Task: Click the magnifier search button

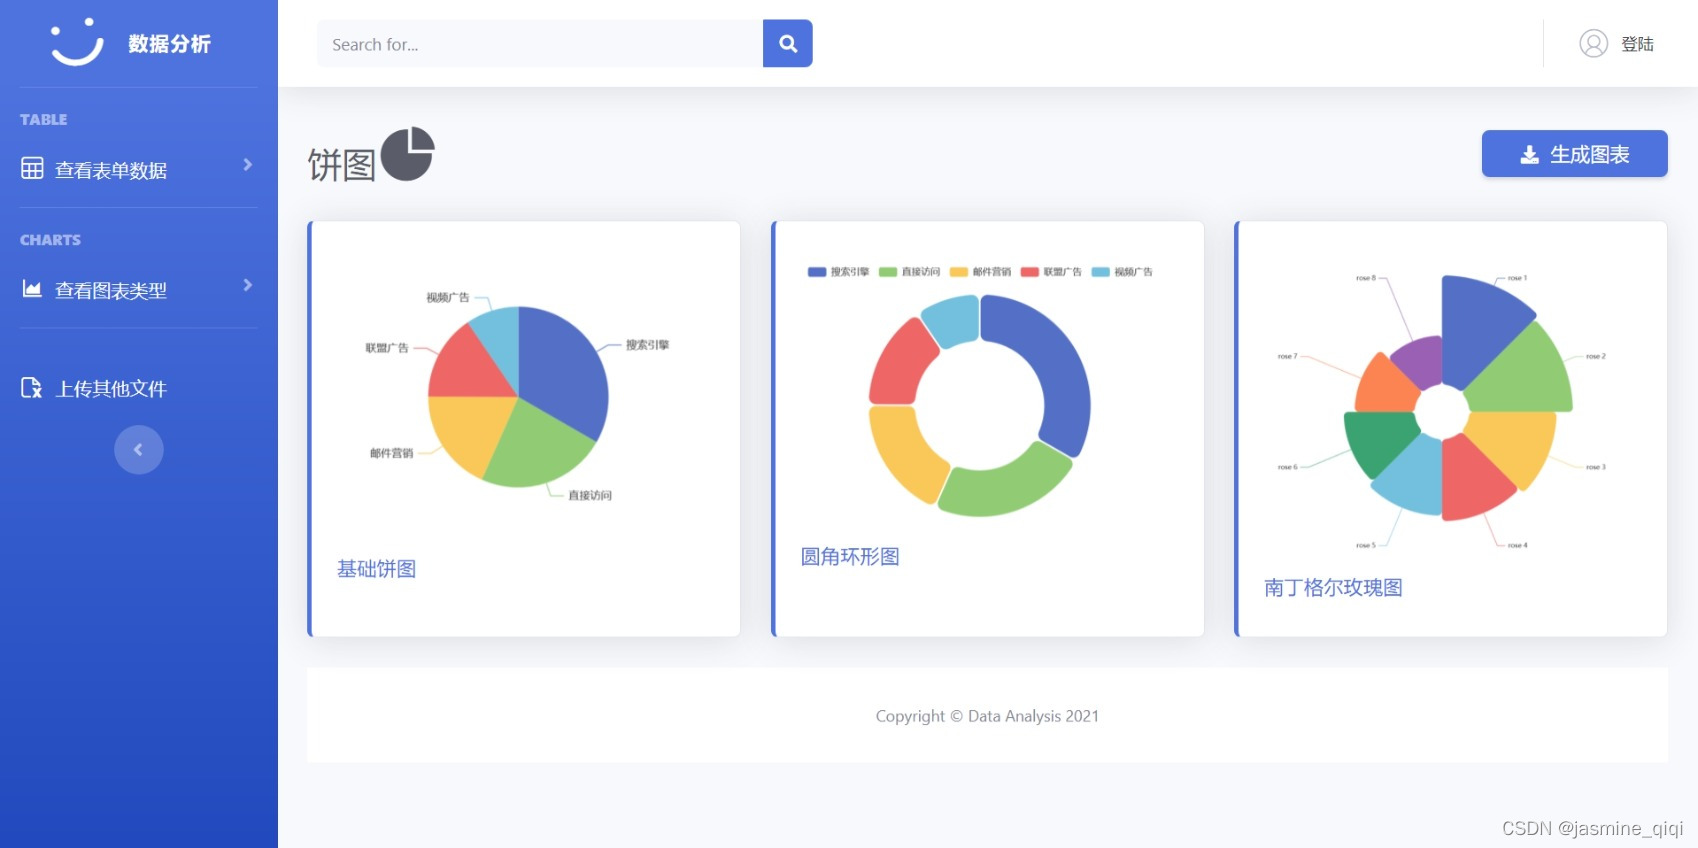Action: (788, 44)
